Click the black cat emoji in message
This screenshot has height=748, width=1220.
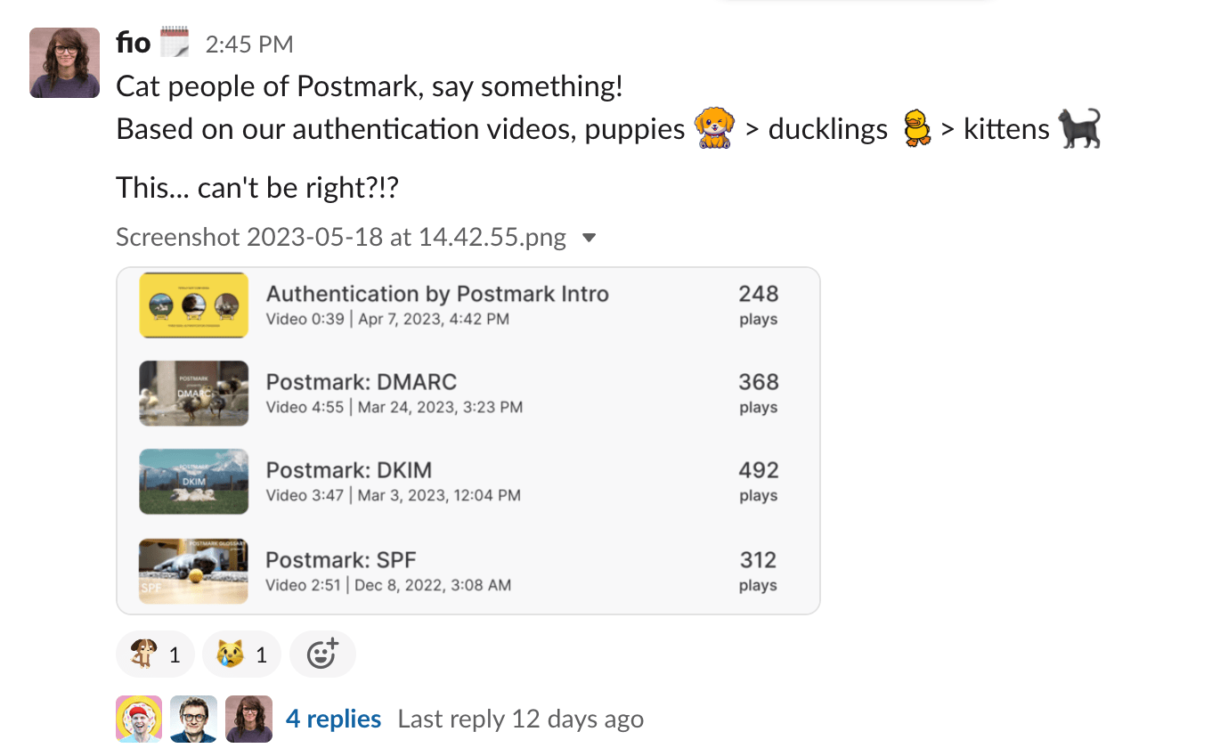1079,129
